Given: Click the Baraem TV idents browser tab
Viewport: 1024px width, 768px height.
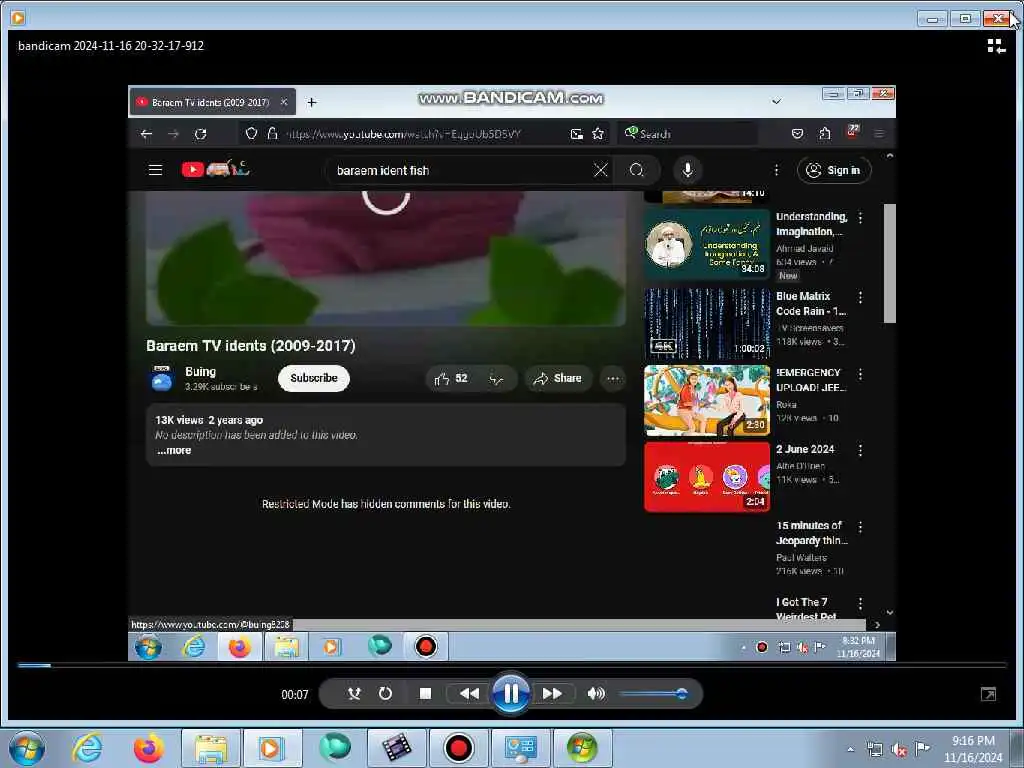Looking at the screenshot, I should pyautogui.click(x=212, y=103).
